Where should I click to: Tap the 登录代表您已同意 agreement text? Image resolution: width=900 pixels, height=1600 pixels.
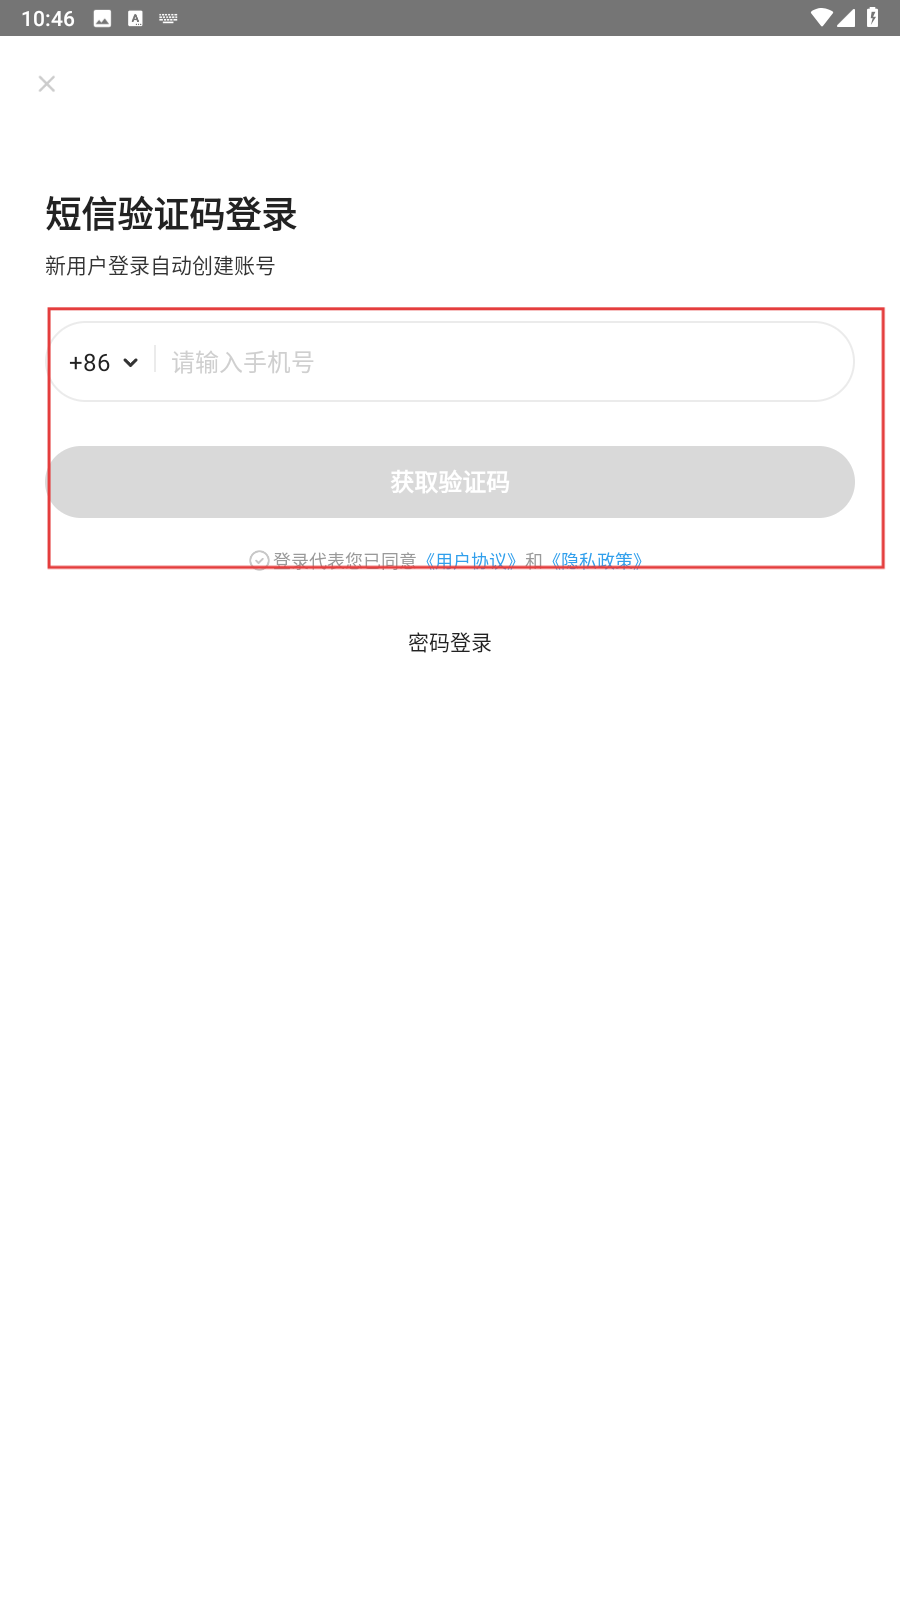345,560
